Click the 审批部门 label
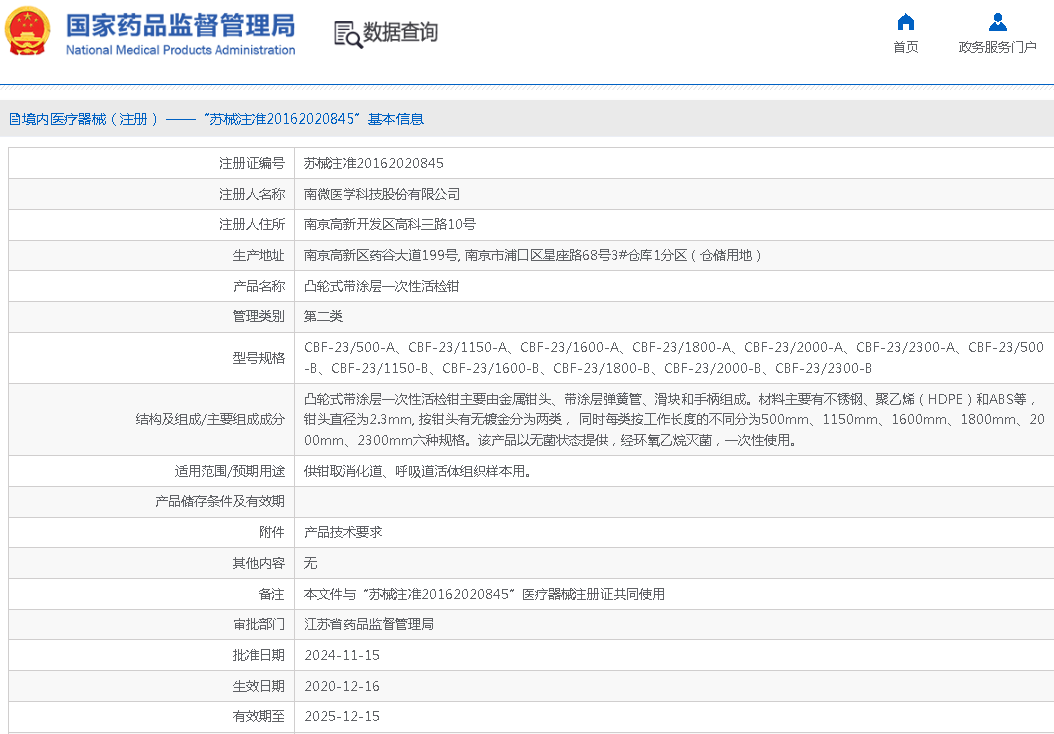1054x734 pixels. click(x=259, y=624)
